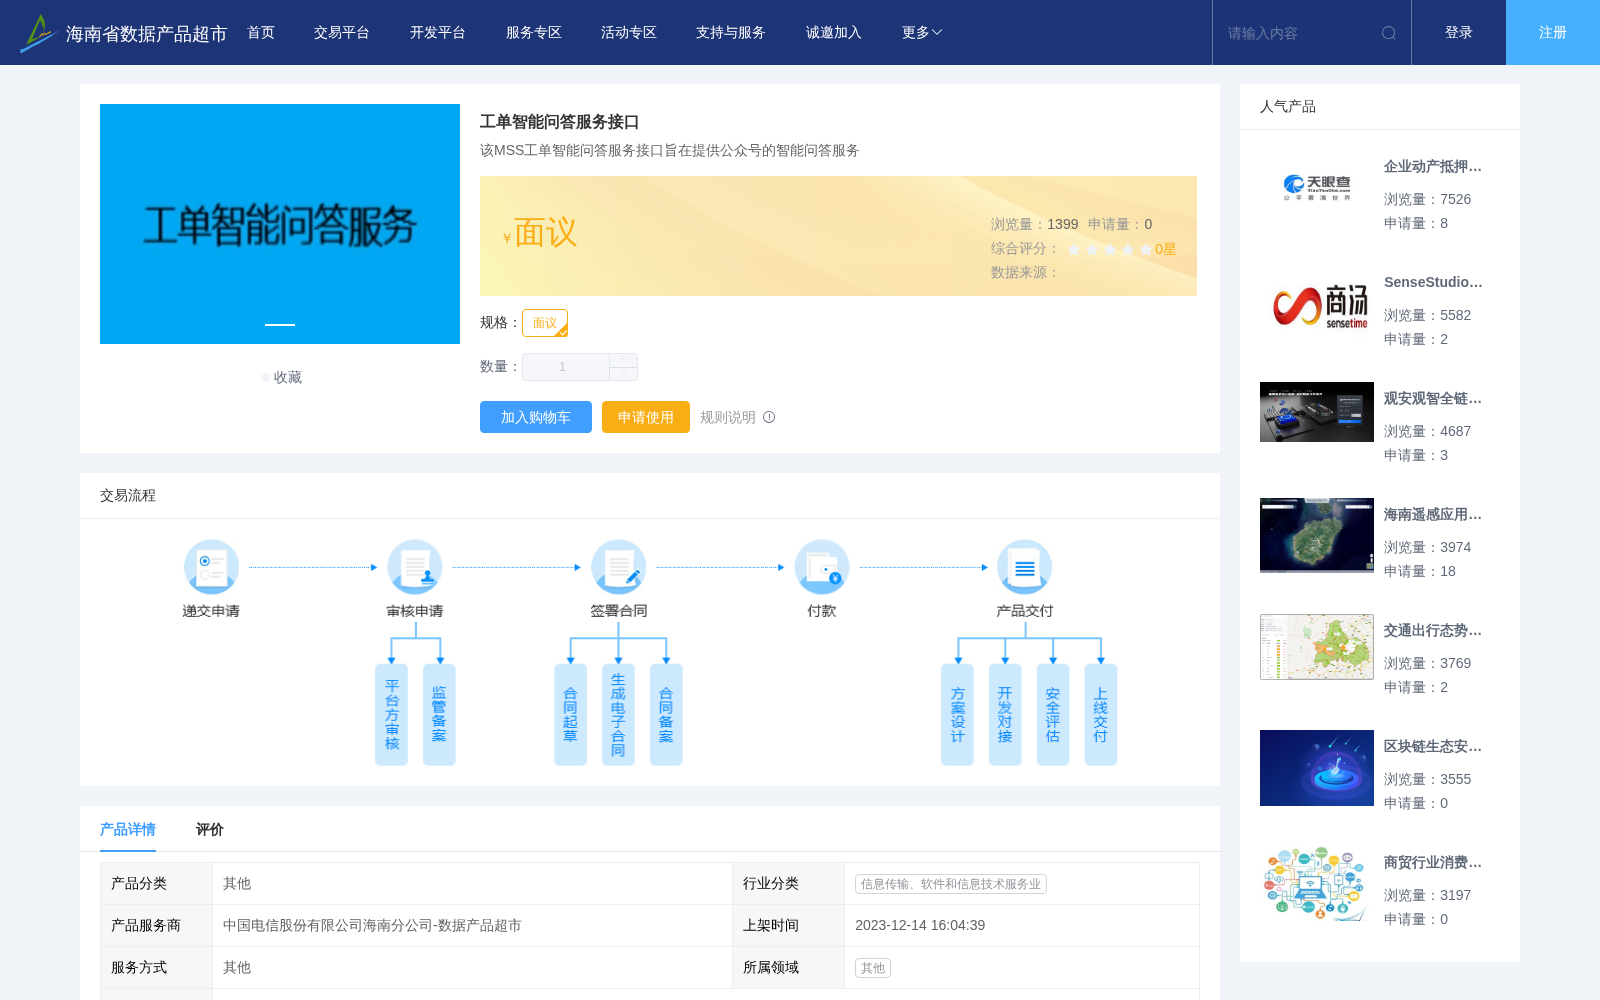
Task: Click the 加入购物车 button
Action: point(536,417)
